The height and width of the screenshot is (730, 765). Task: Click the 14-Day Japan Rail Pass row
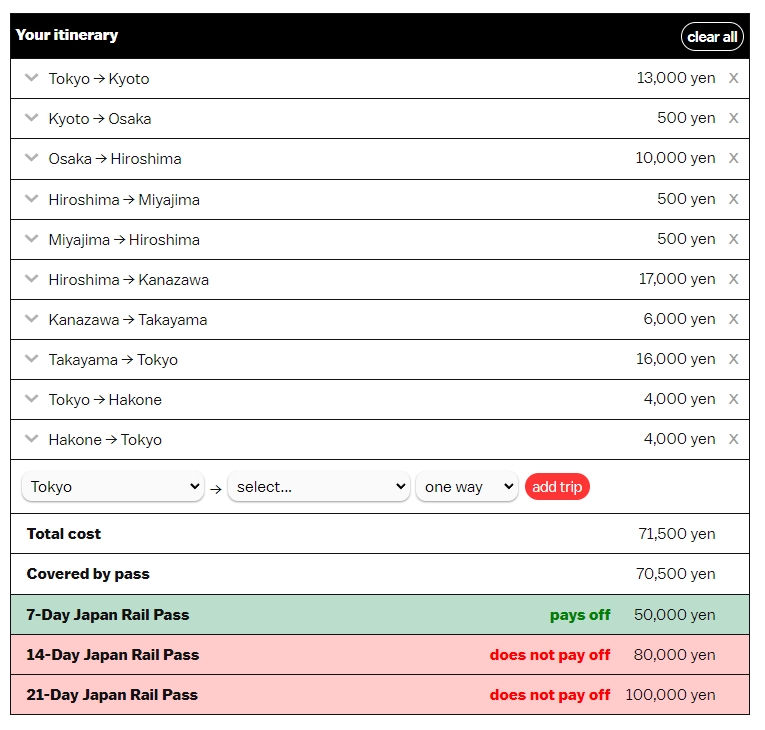(380, 655)
